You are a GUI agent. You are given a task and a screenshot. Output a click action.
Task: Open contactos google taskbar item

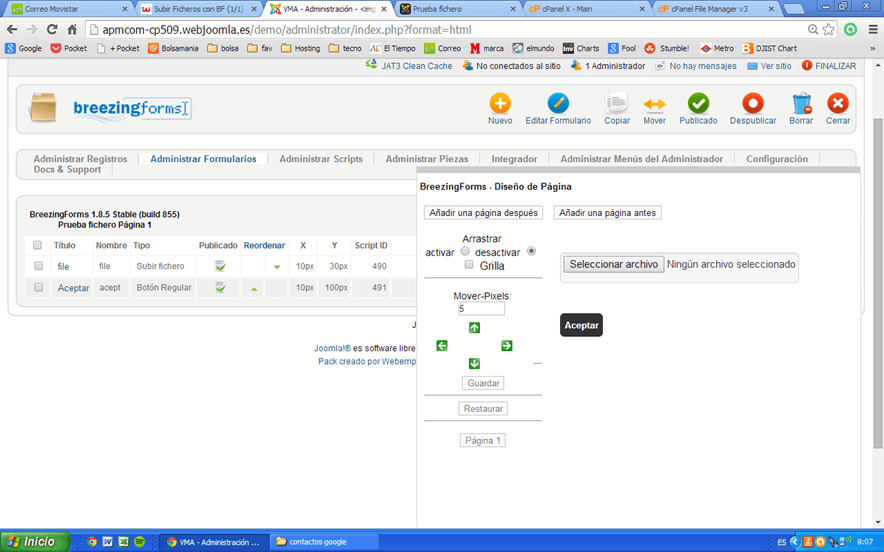point(323,542)
